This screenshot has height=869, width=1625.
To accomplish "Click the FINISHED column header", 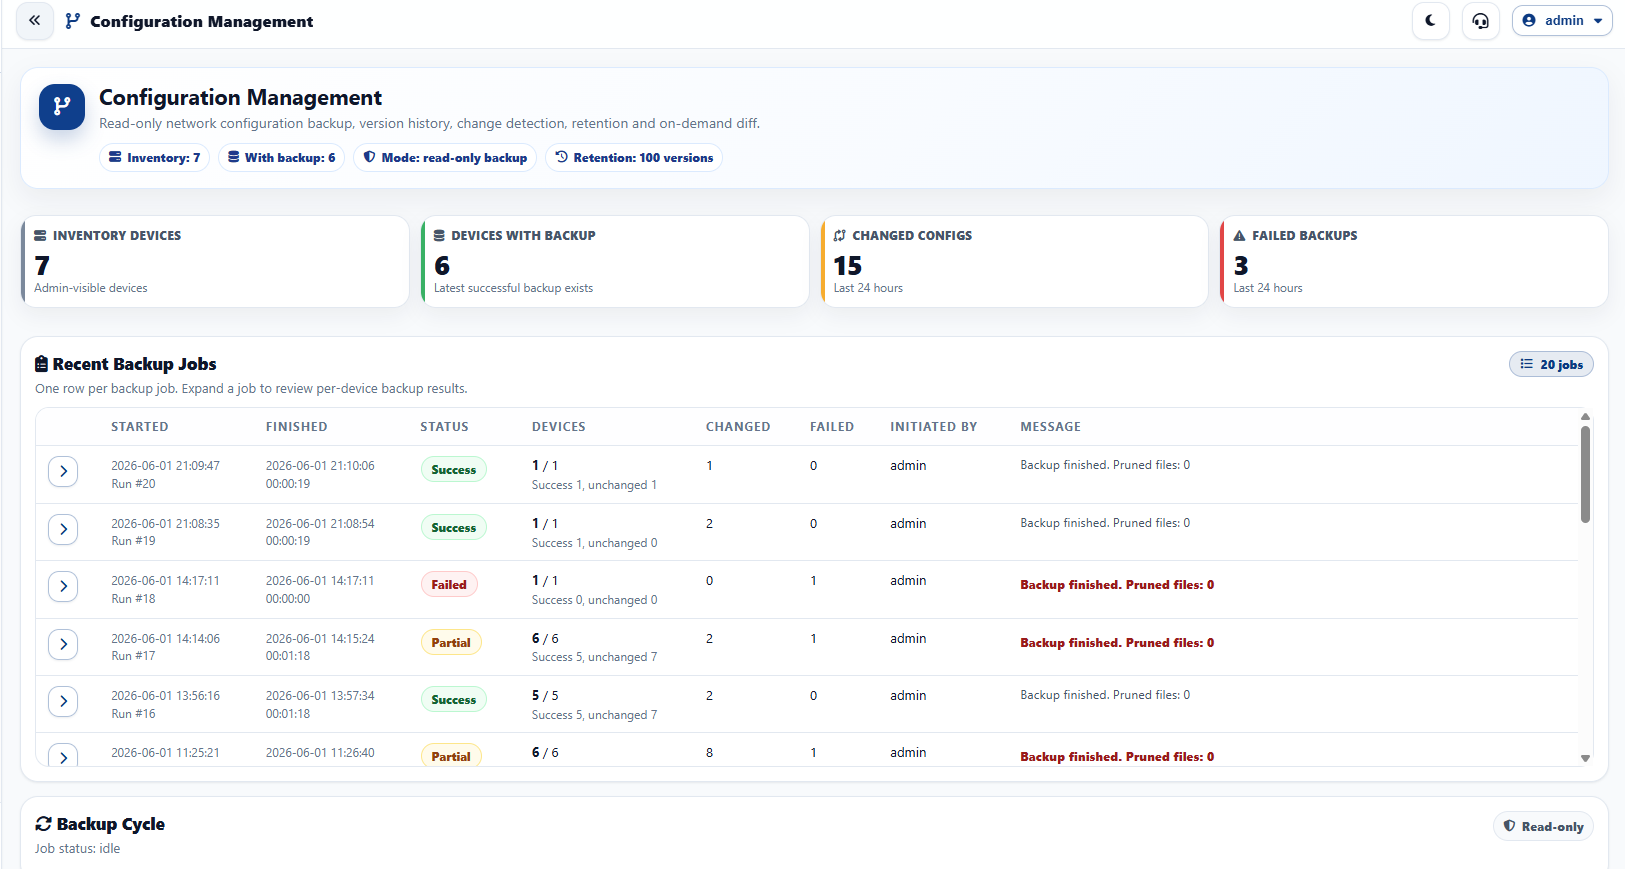I will [x=297, y=427].
